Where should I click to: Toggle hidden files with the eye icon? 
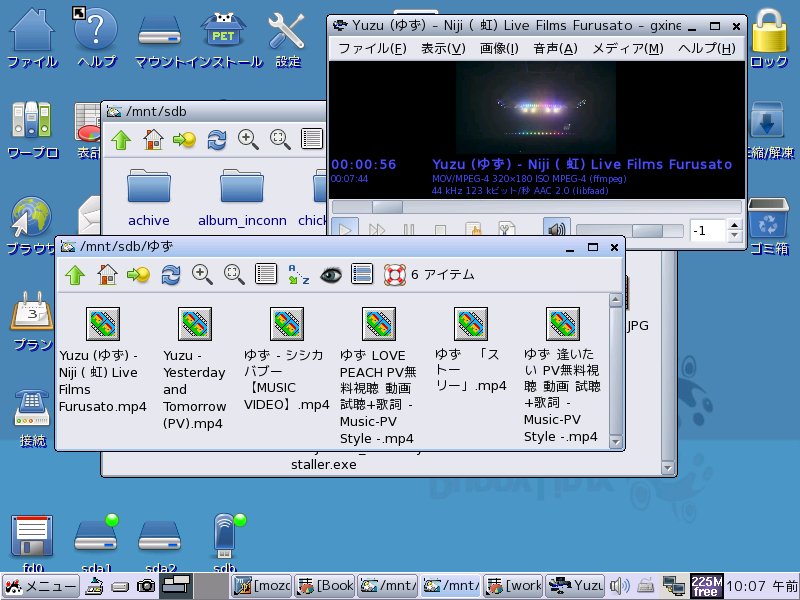point(330,274)
